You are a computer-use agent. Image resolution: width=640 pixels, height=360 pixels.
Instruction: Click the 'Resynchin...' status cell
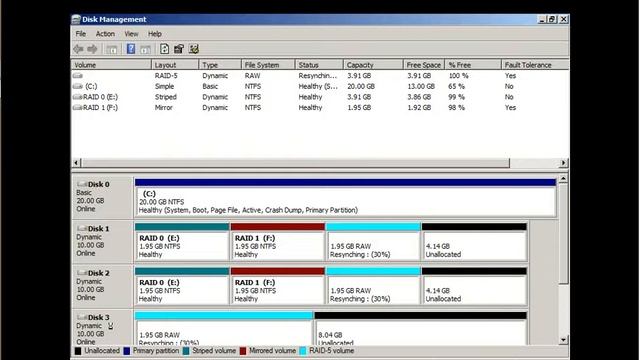(318, 76)
